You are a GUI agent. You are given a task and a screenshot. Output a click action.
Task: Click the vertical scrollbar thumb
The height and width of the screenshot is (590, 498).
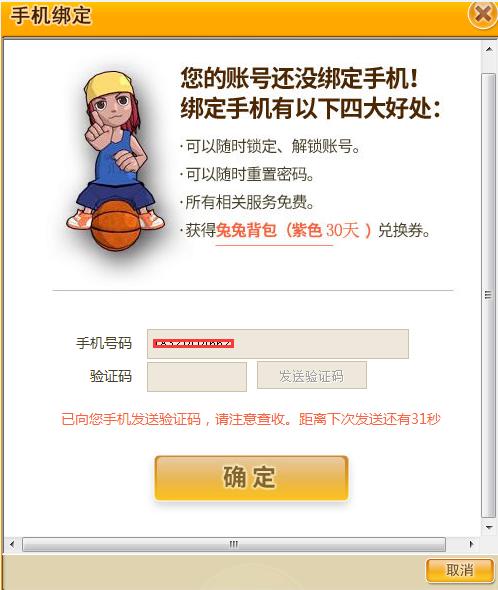(x=489, y=295)
